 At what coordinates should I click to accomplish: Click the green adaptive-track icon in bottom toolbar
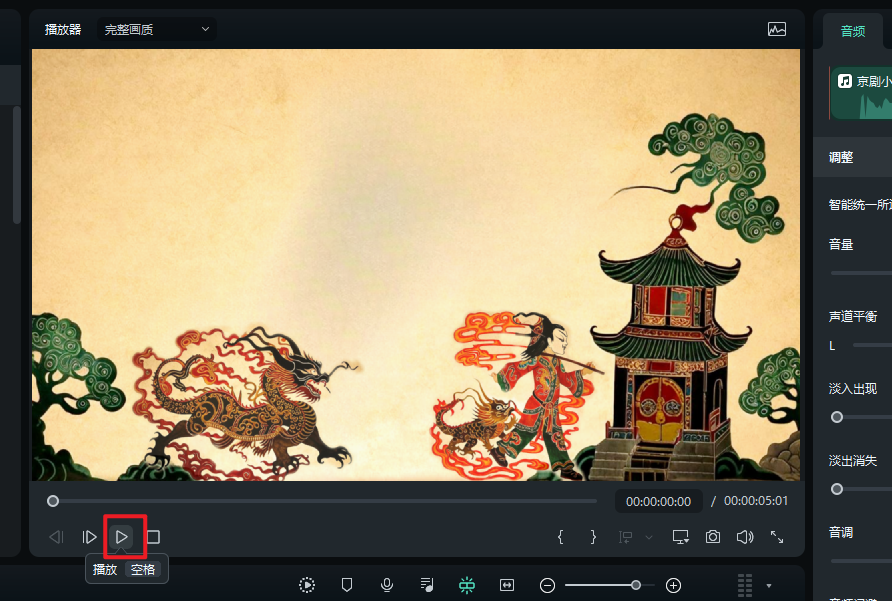(x=467, y=585)
